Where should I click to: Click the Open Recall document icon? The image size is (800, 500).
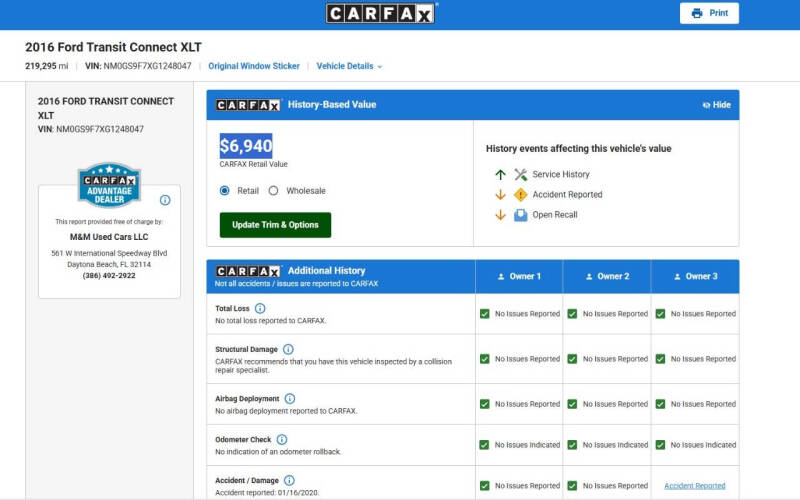tap(520, 215)
